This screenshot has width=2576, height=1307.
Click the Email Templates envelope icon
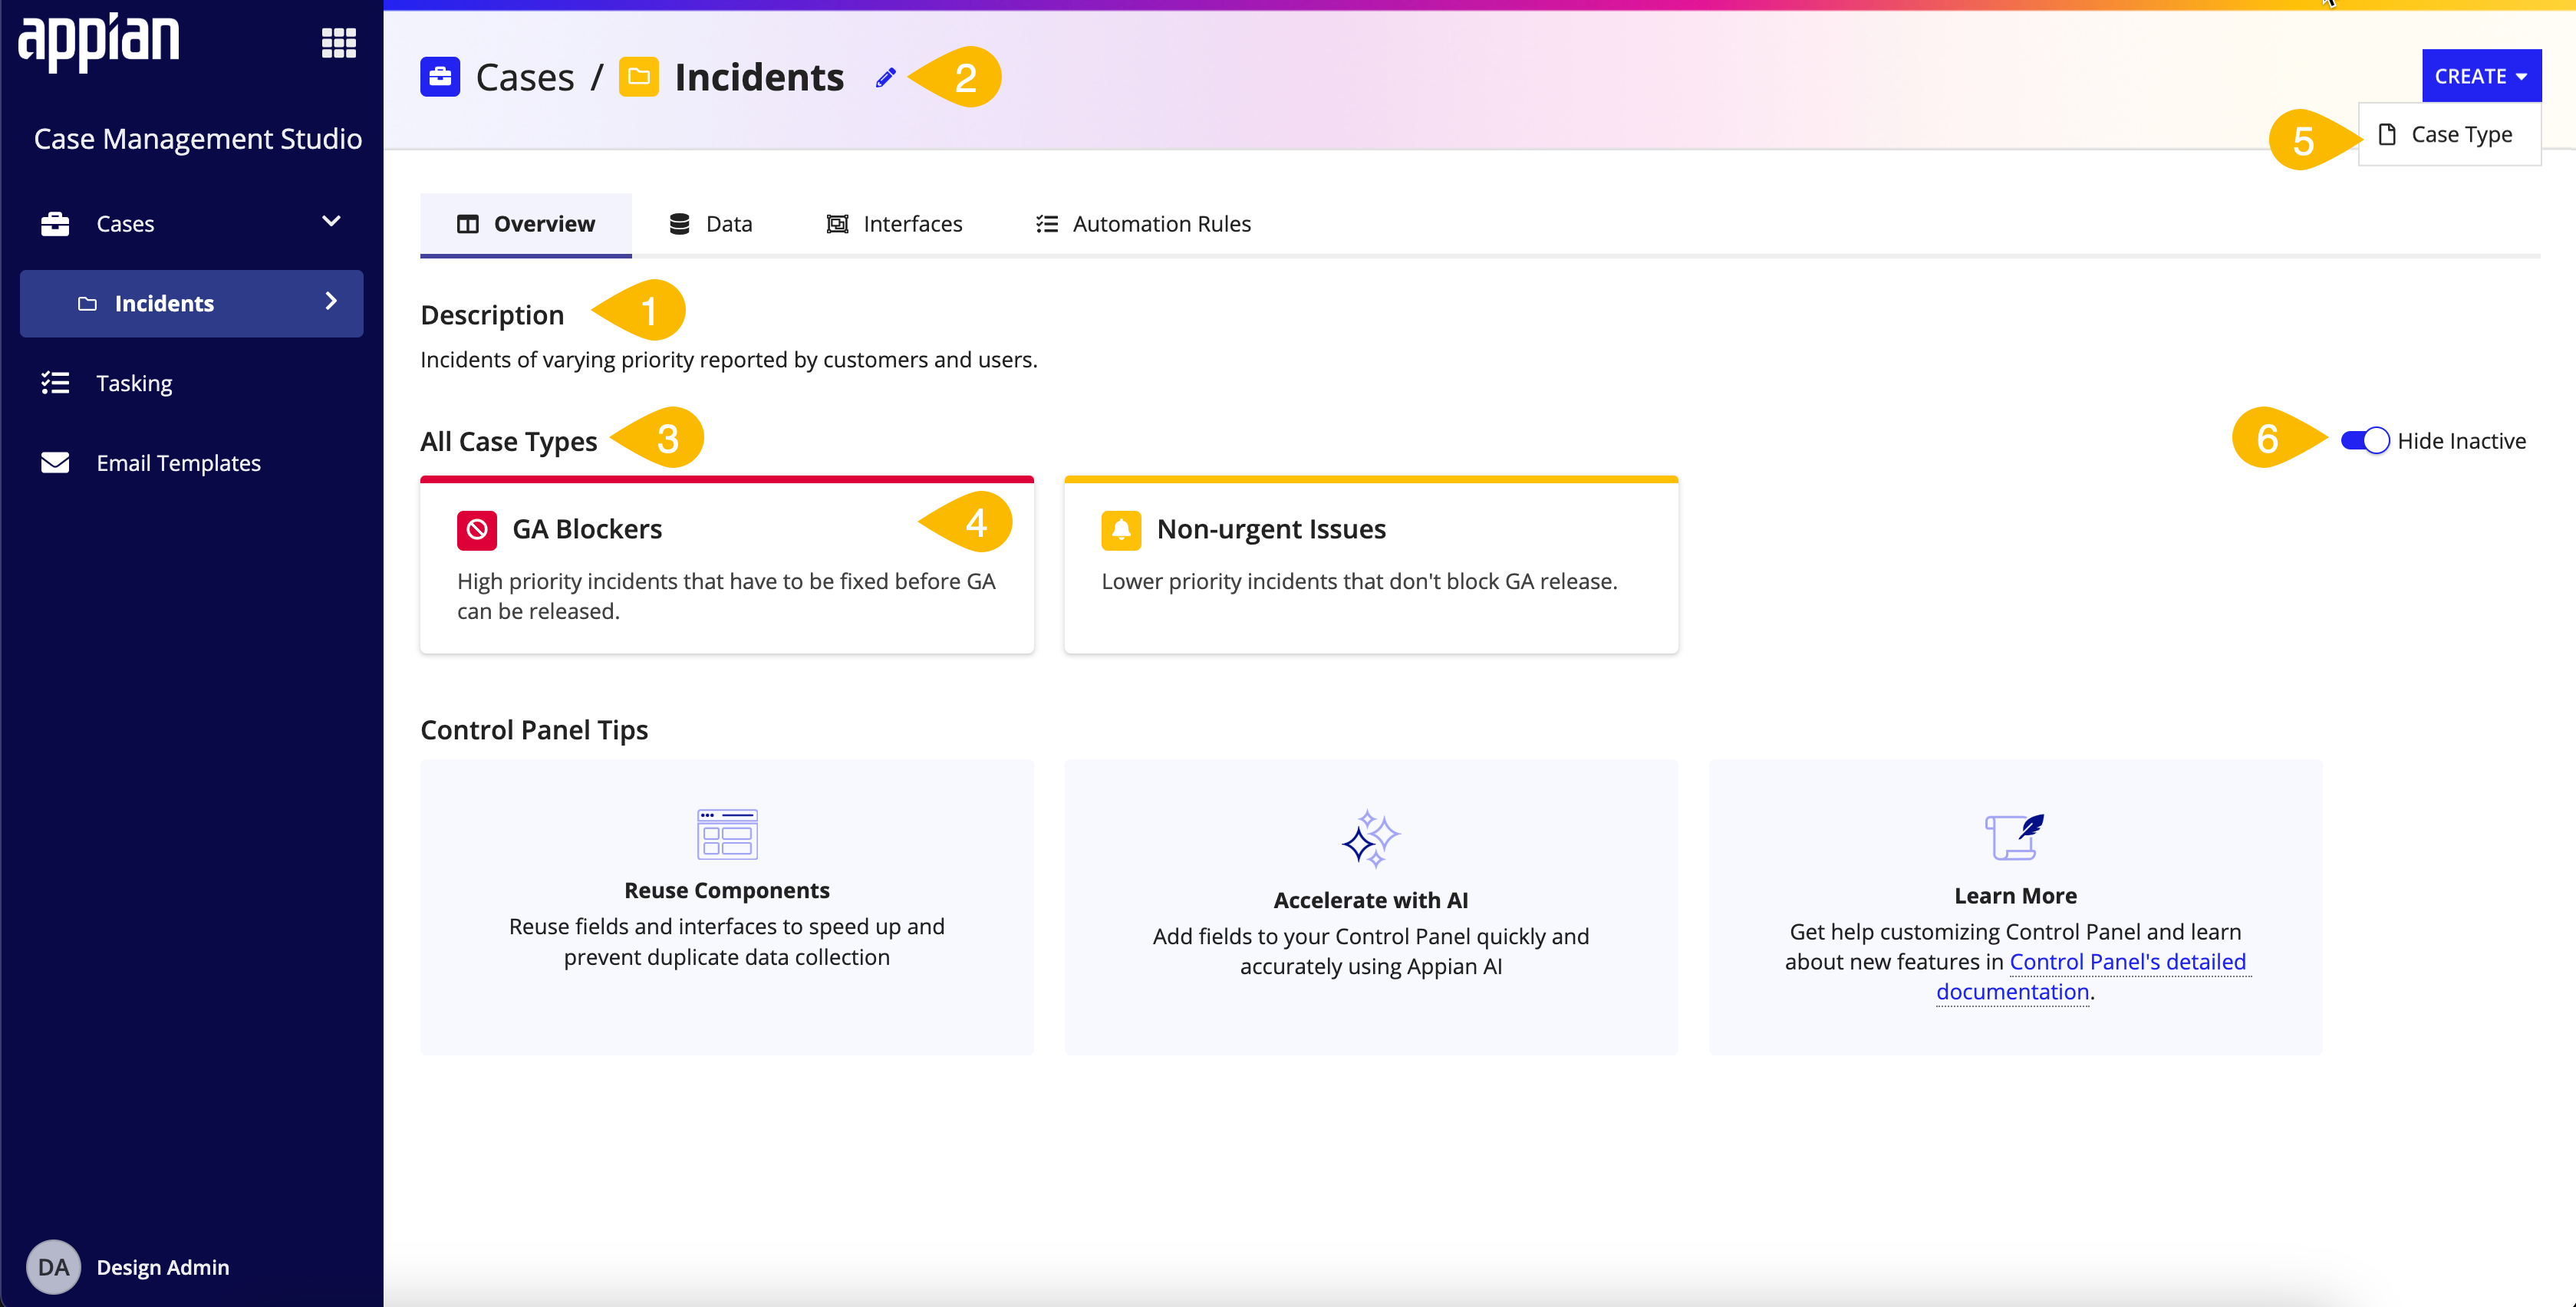pyautogui.click(x=55, y=462)
